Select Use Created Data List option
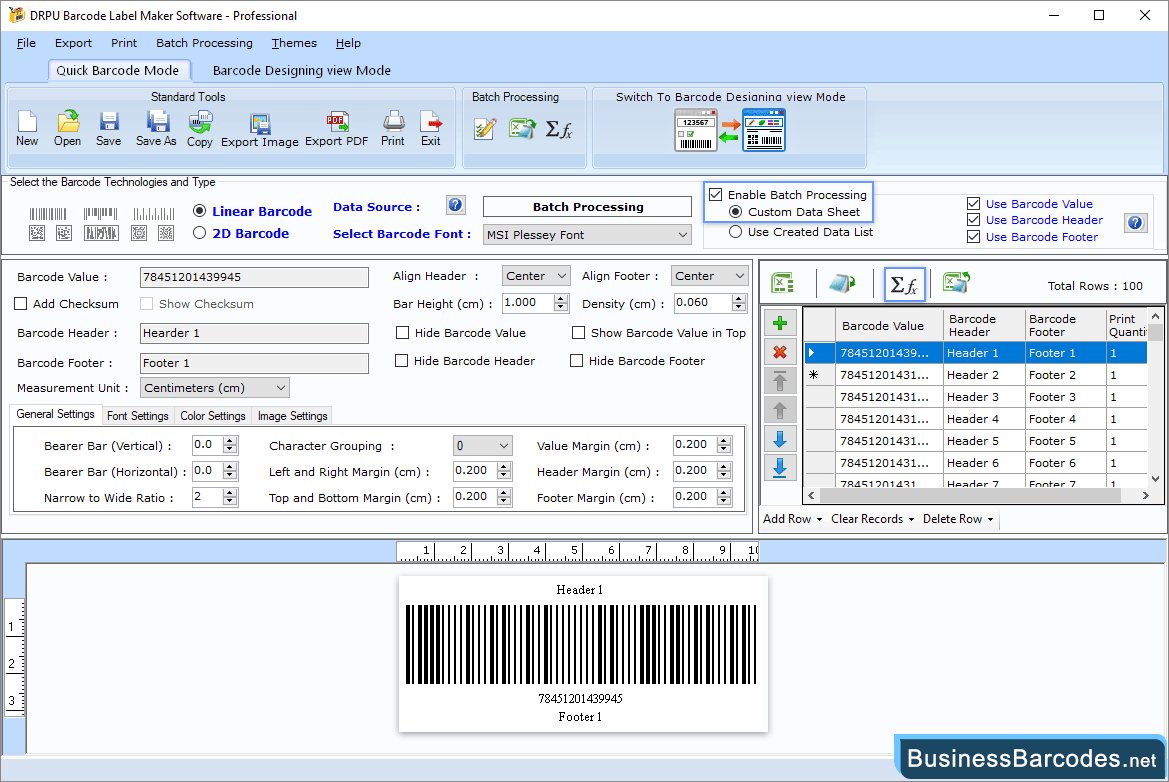The image size is (1169, 782). pyautogui.click(x=735, y=232)
